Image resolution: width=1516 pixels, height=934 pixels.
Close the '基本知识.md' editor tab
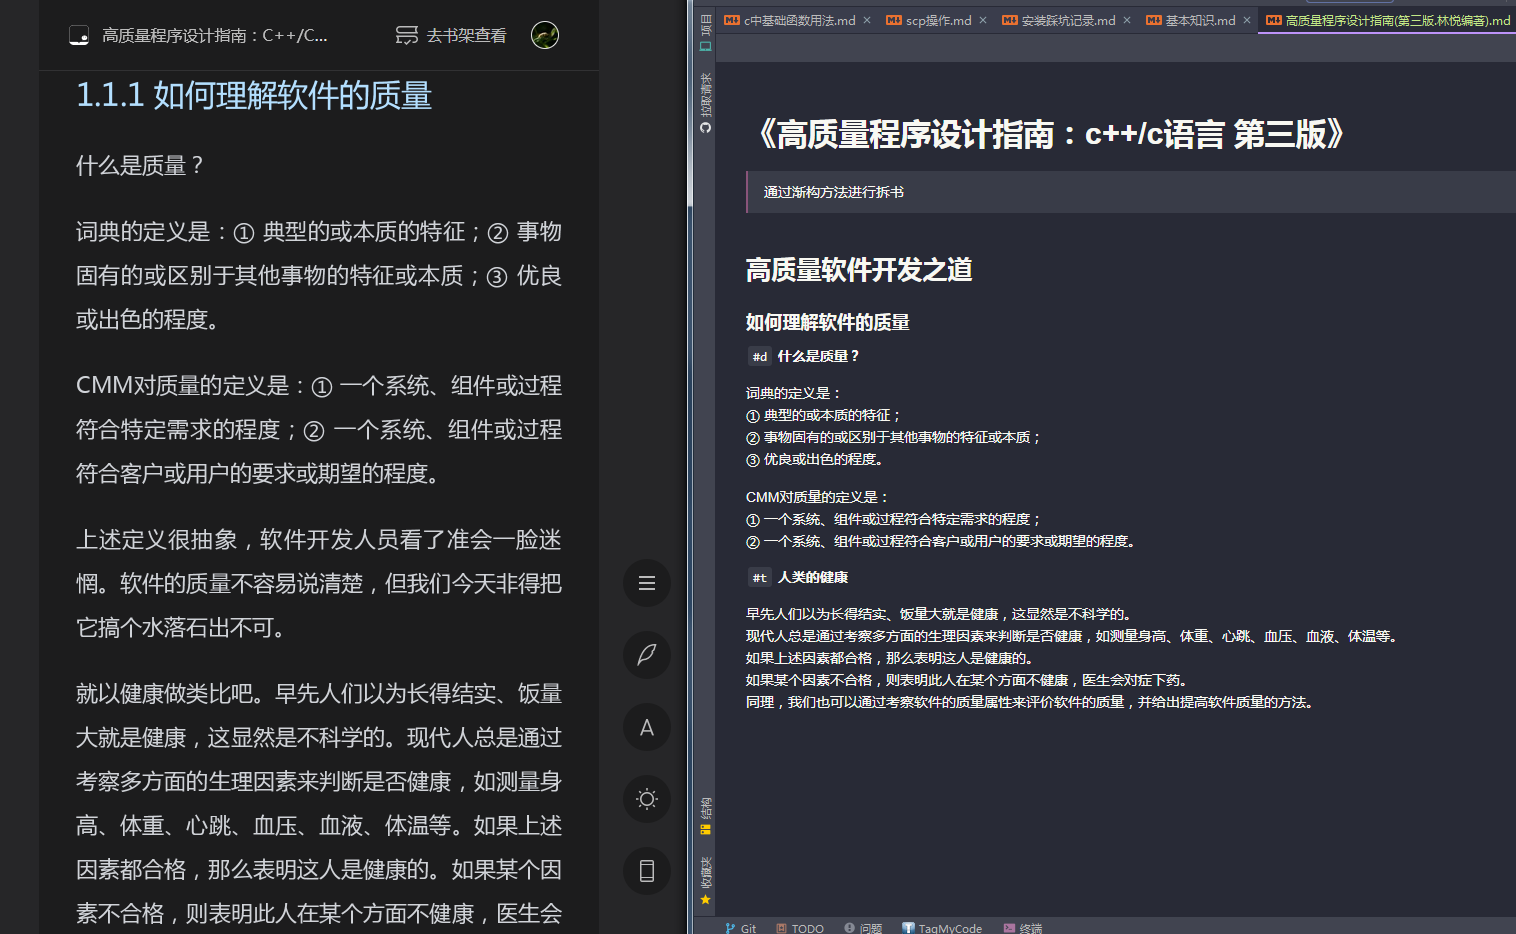point(1247,20)
